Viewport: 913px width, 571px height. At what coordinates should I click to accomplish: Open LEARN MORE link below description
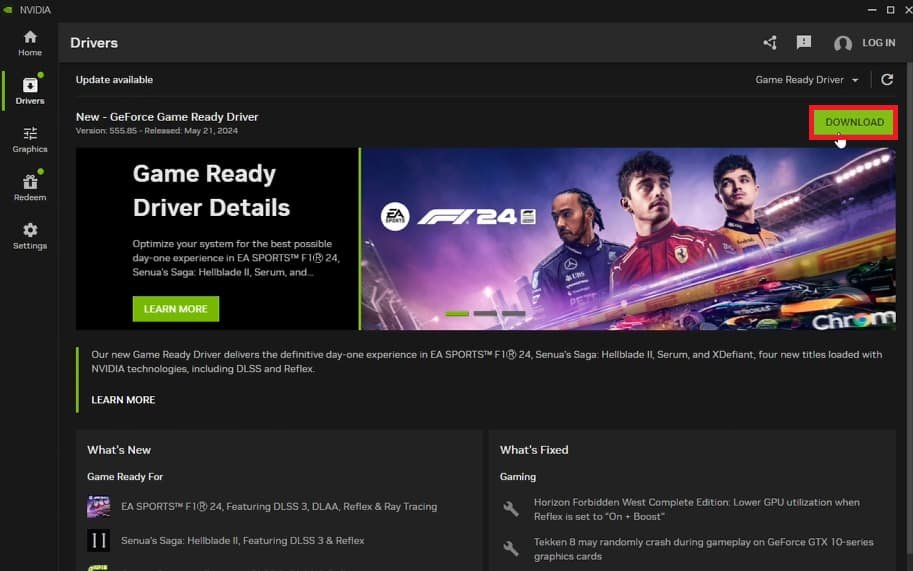point(123,400)
